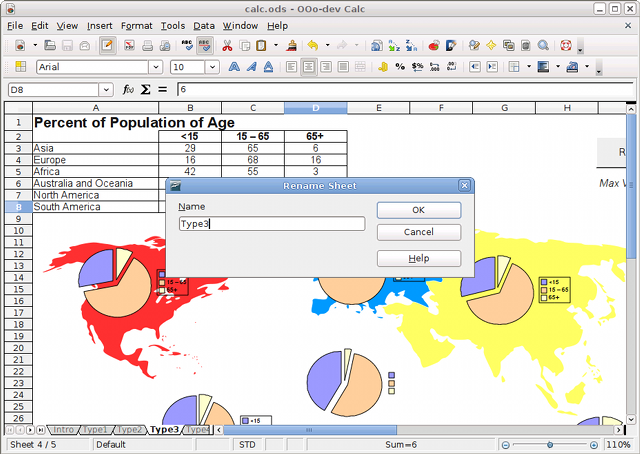This screenshot has width=640, height=454.
Task: Click the zoom slider in status bar
Action: [x=549, y=444]
